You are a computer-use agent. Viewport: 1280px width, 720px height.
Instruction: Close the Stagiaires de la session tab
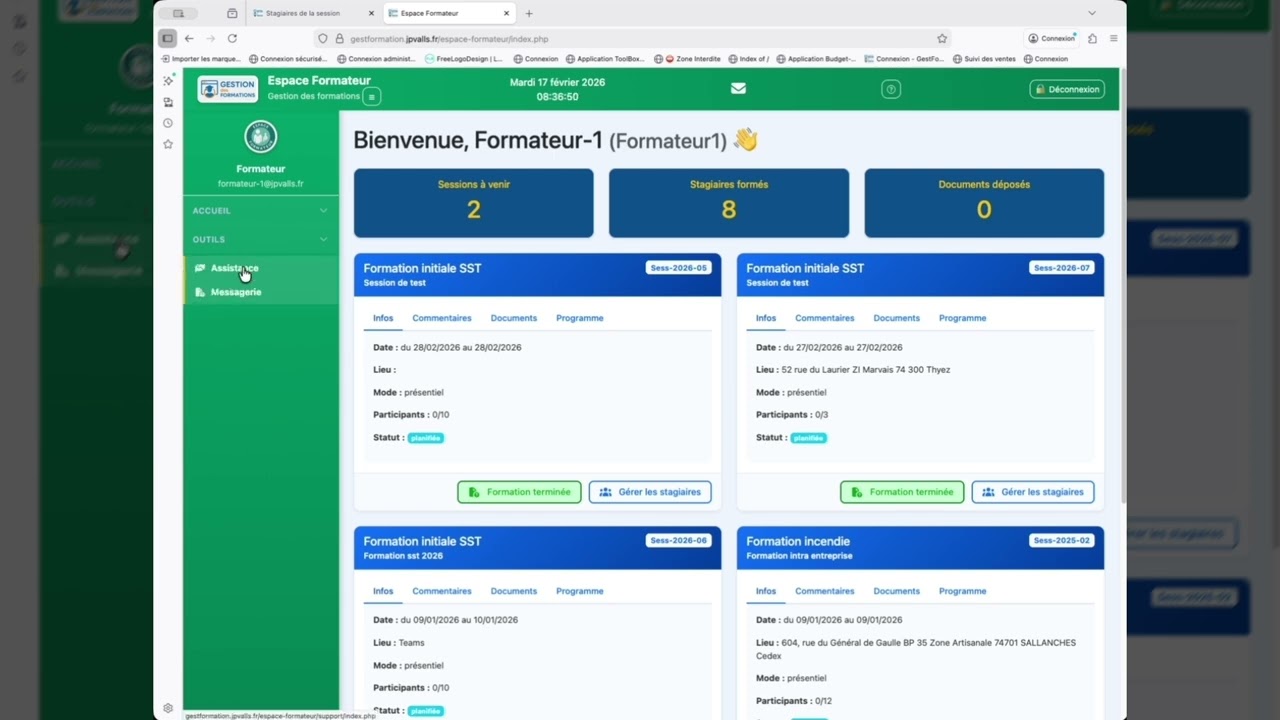tap(371, 13)
